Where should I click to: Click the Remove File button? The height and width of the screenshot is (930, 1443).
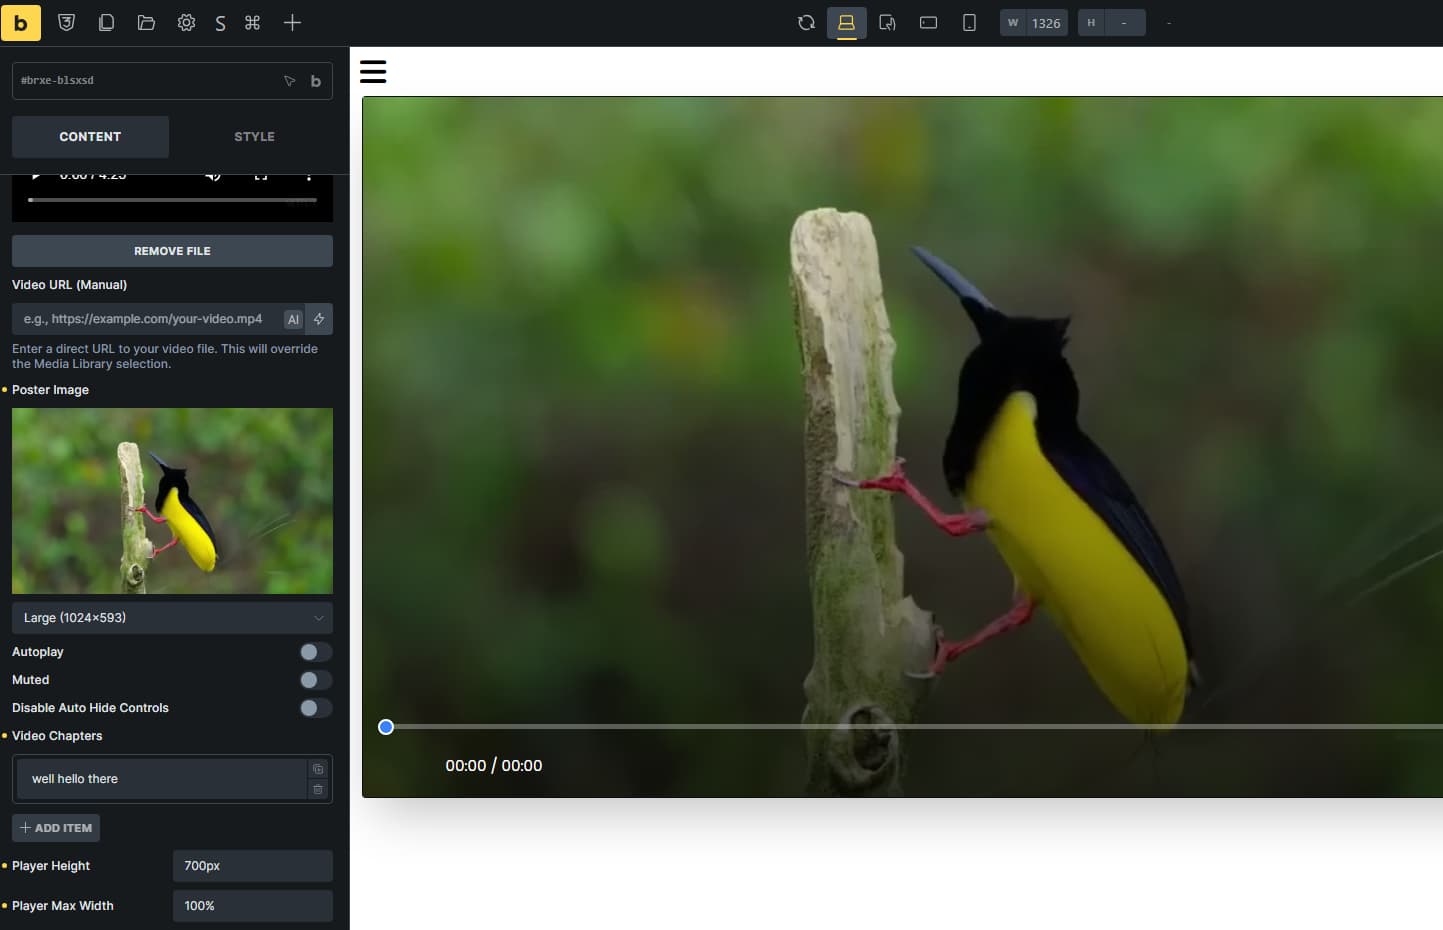[172, 251]
